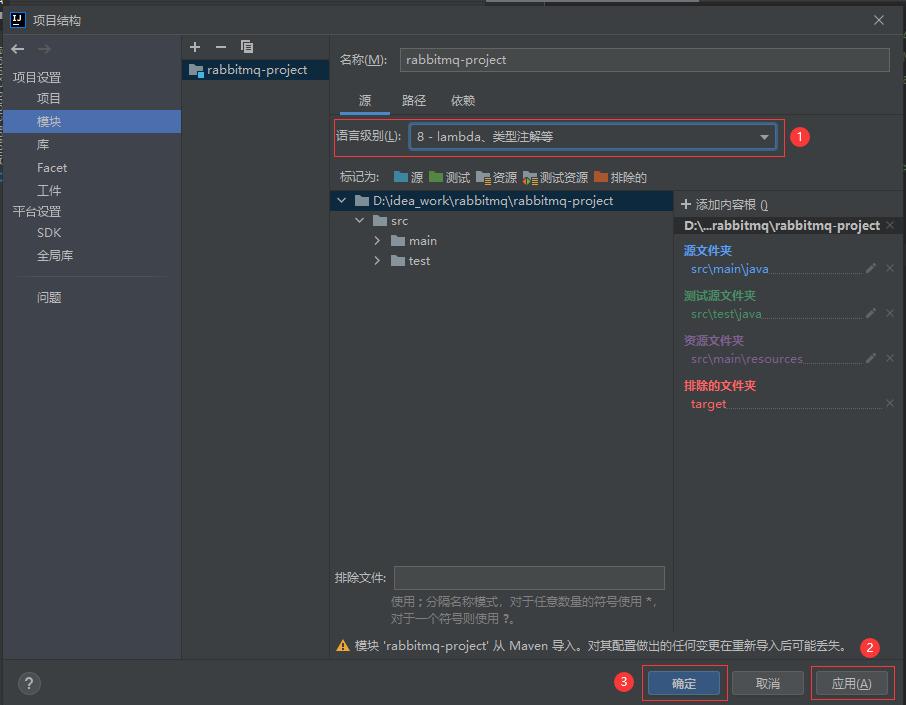906x705 pixels.
Task: Unmark src\test\java test folder
Action: [890, 313]
